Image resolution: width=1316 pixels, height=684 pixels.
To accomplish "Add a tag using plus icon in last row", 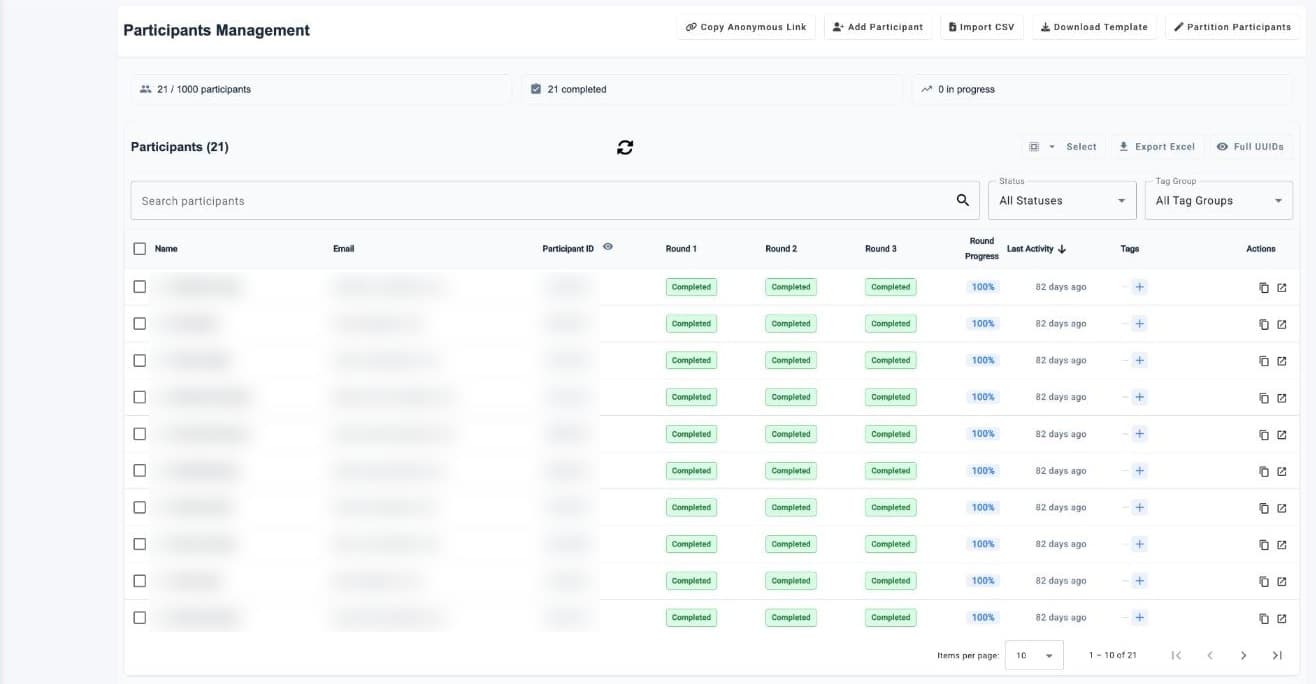I will tap(1139, 618).
